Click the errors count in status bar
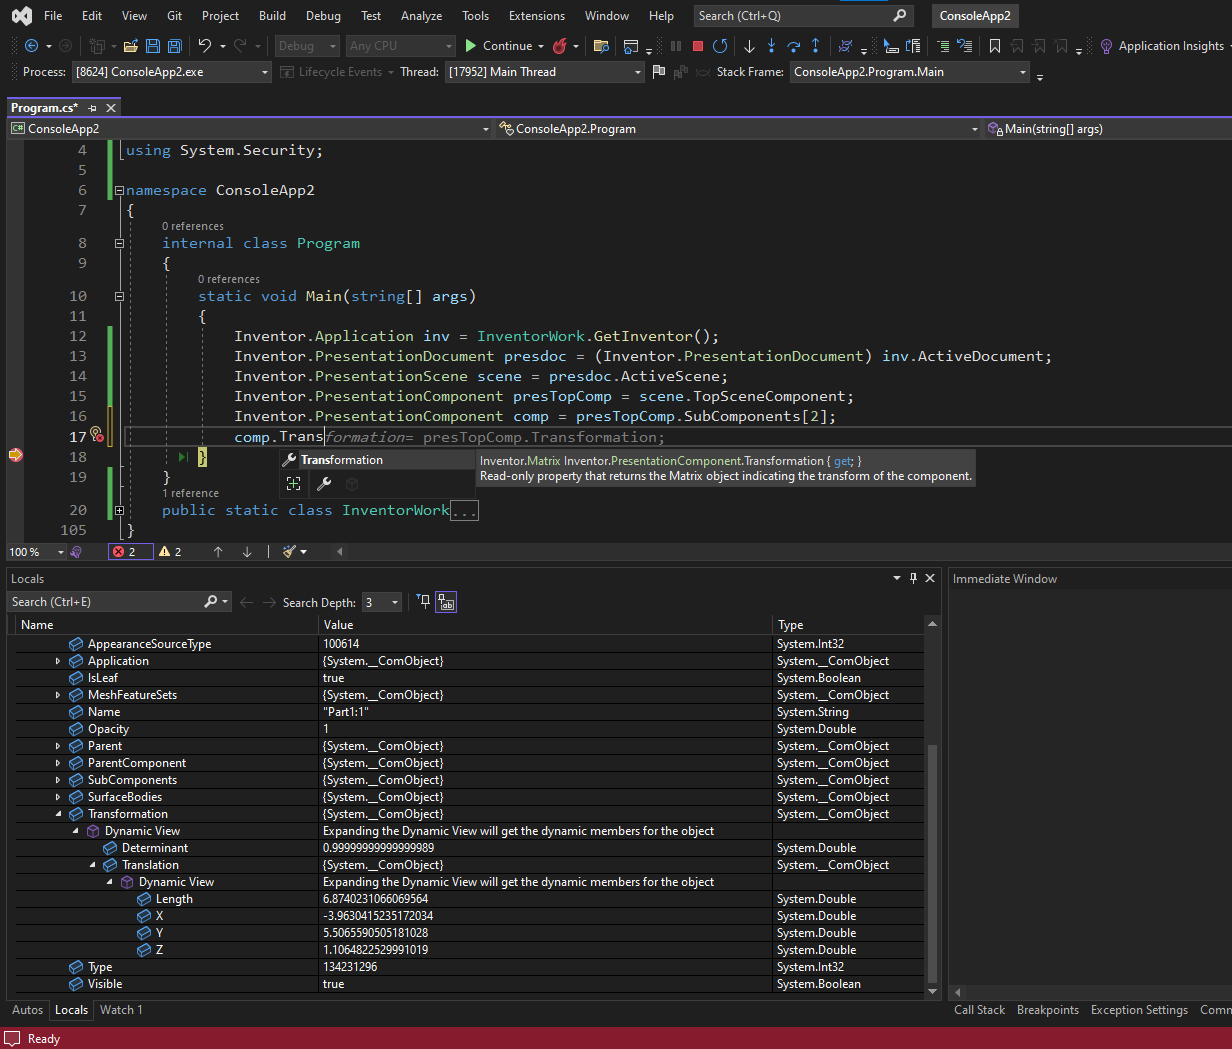1232x1049 pixels. (x=129, y=551)
